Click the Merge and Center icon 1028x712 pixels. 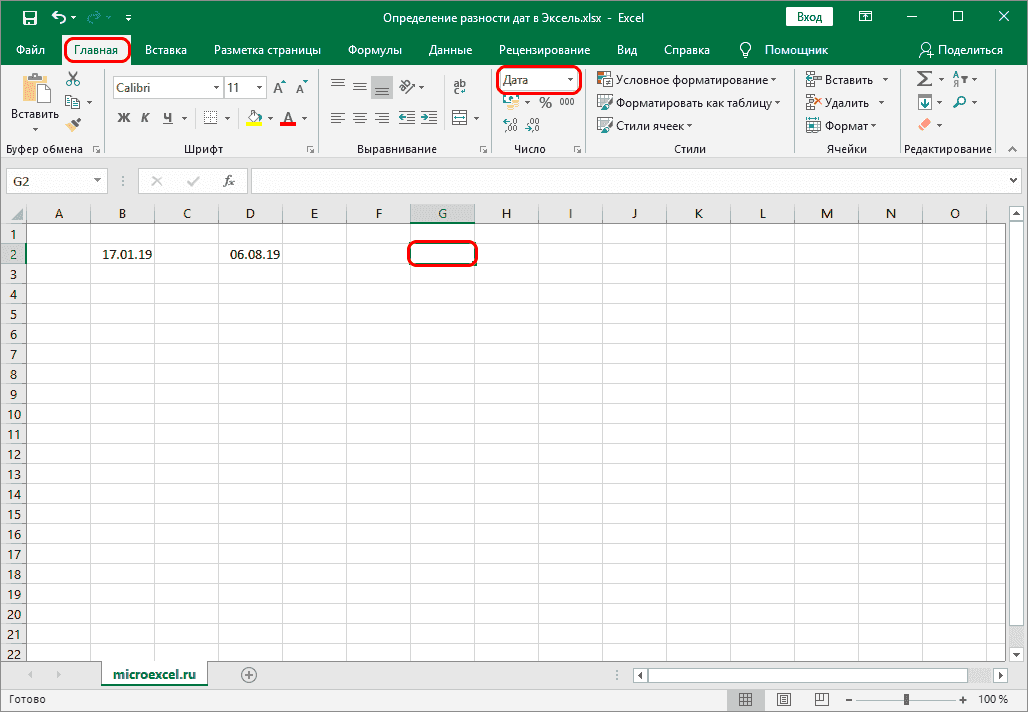click(x=460, y=118)
